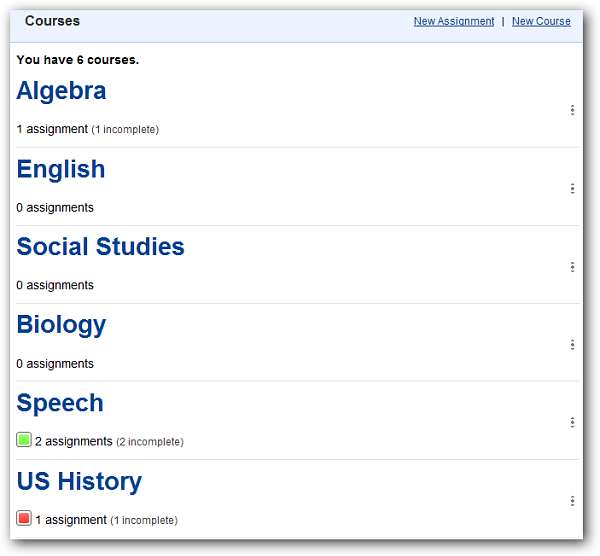Screen dimensions: 600x556
Task: Open the English course
Action: tap(61, 169)
